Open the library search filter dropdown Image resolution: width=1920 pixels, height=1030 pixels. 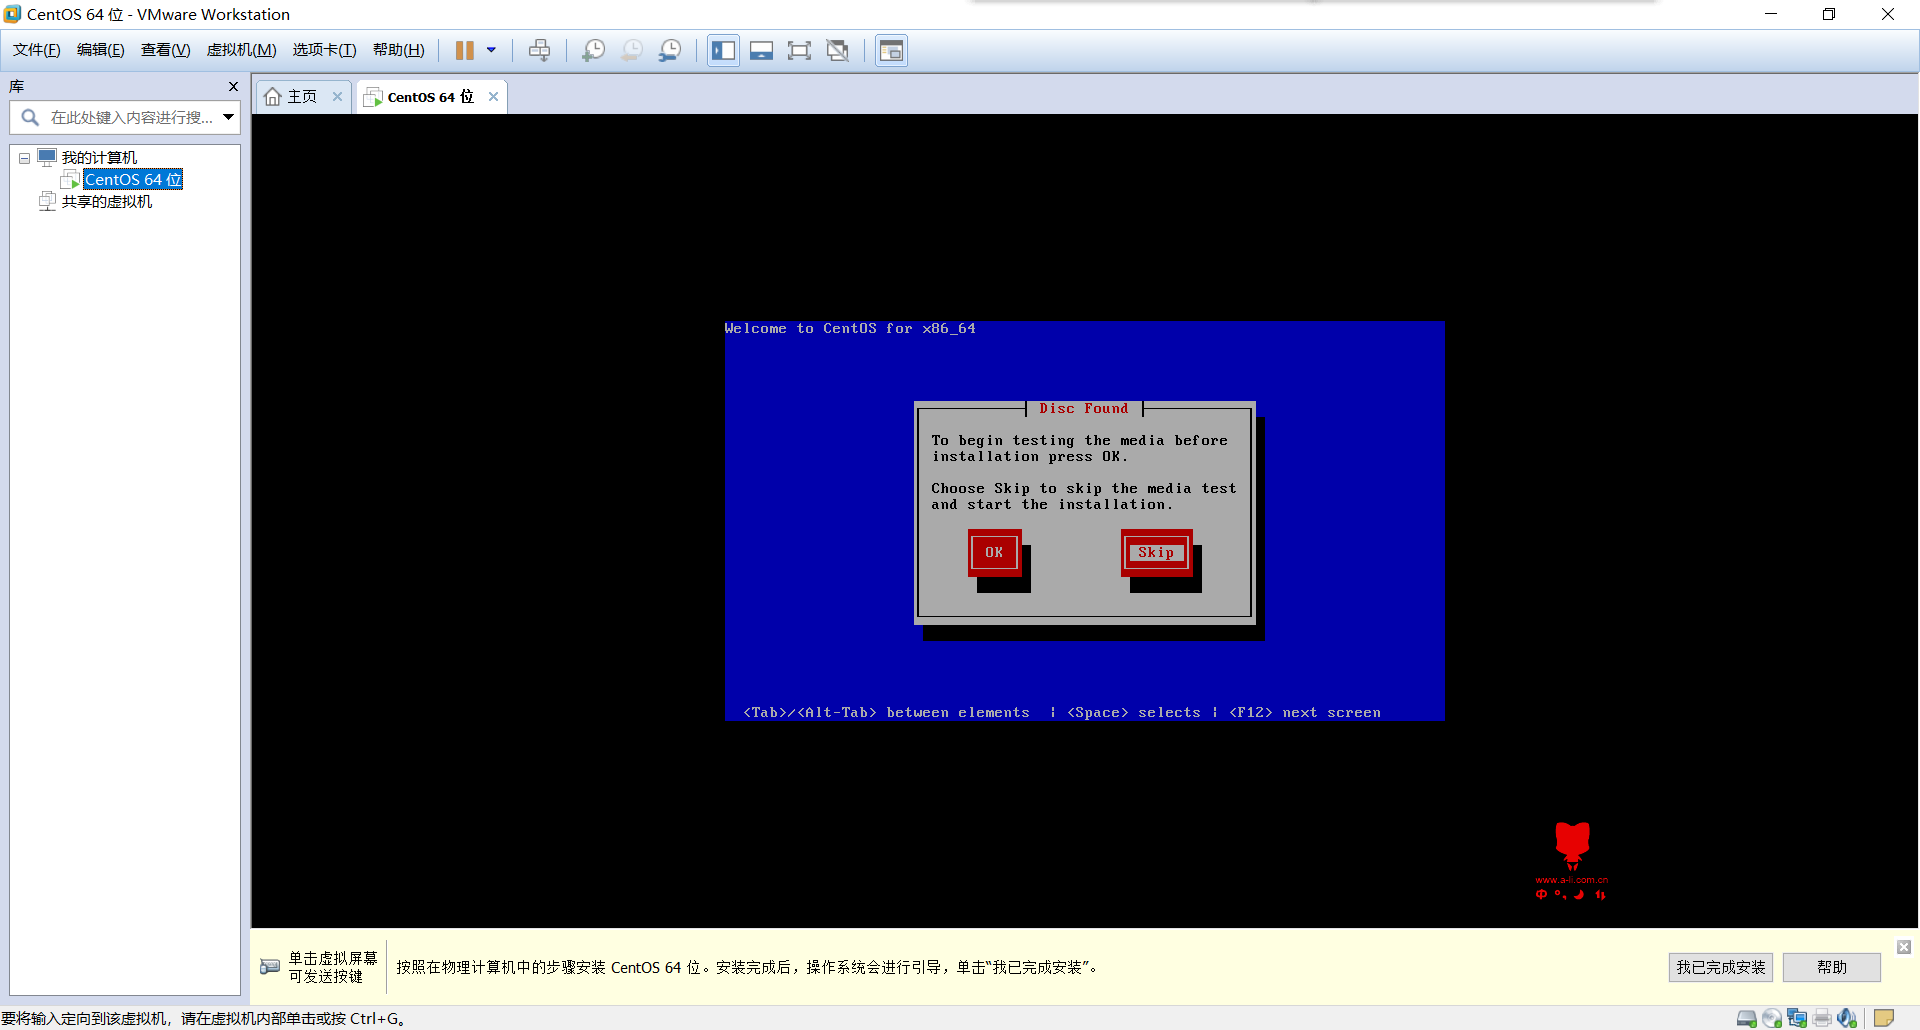tap(229, 118)
